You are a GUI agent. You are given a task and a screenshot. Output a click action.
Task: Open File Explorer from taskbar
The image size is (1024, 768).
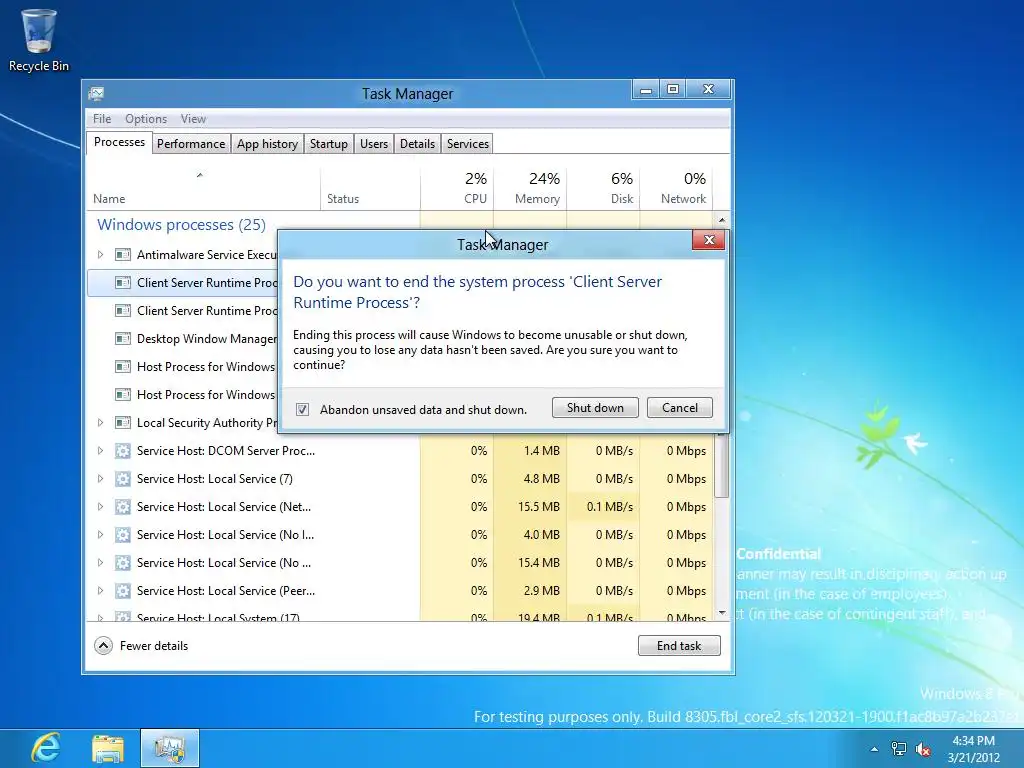click(x=108, y=749)
